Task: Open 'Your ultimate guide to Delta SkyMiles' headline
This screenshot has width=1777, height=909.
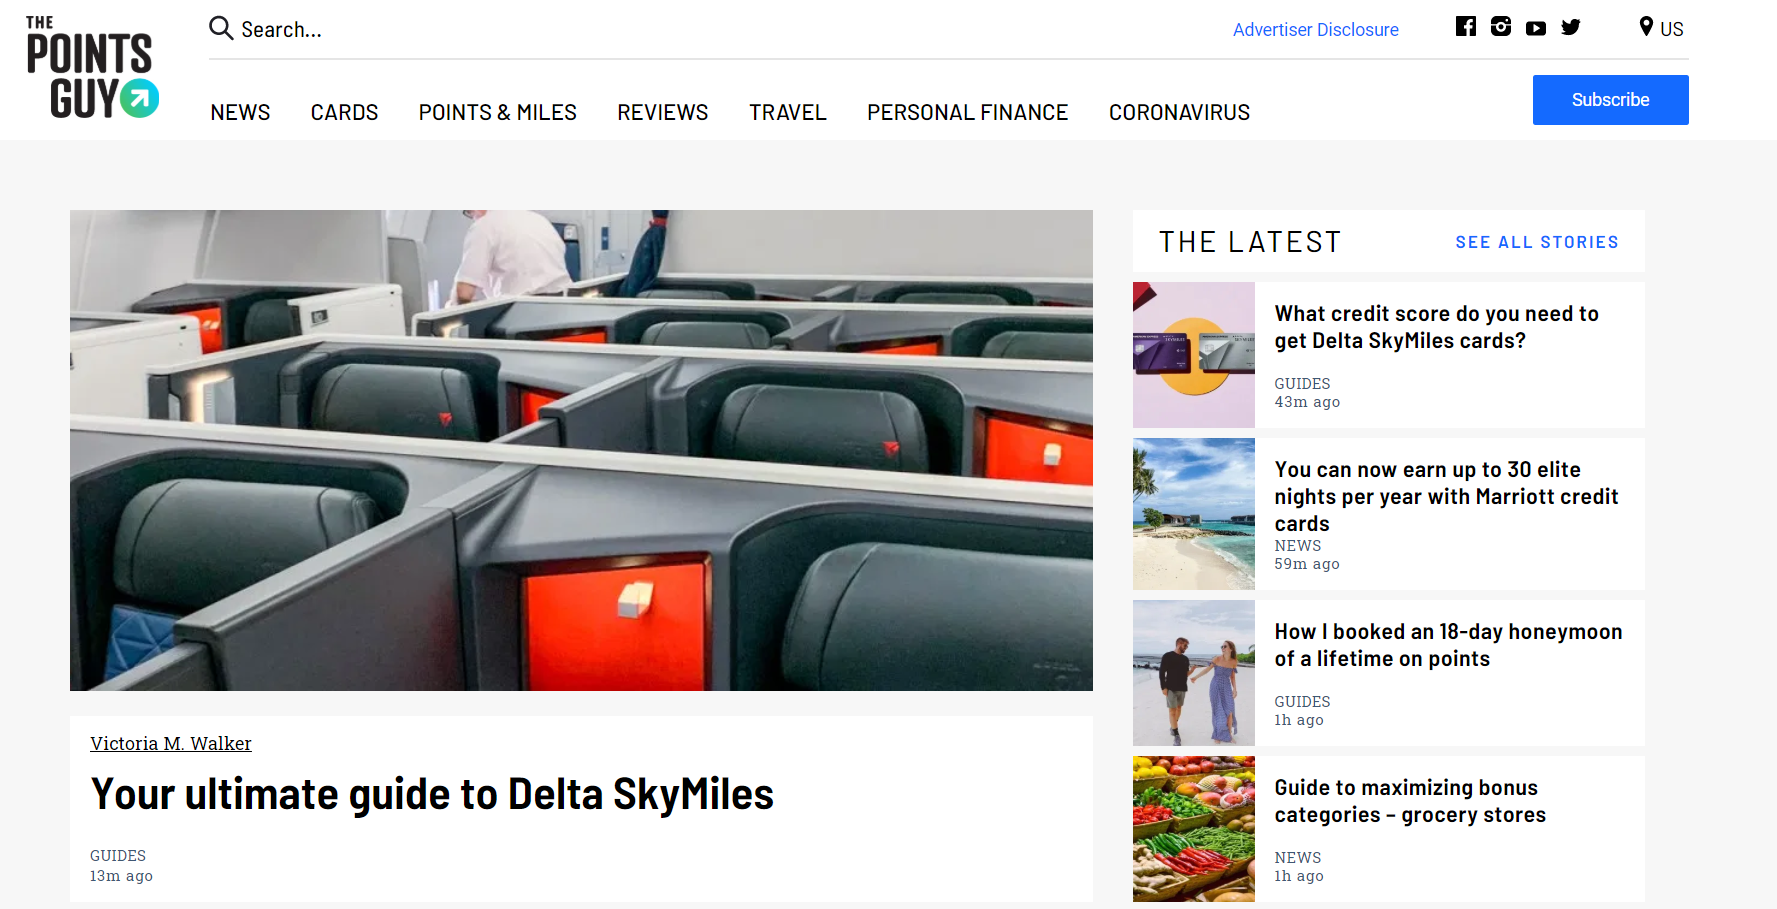Action: tap(432, 795)
